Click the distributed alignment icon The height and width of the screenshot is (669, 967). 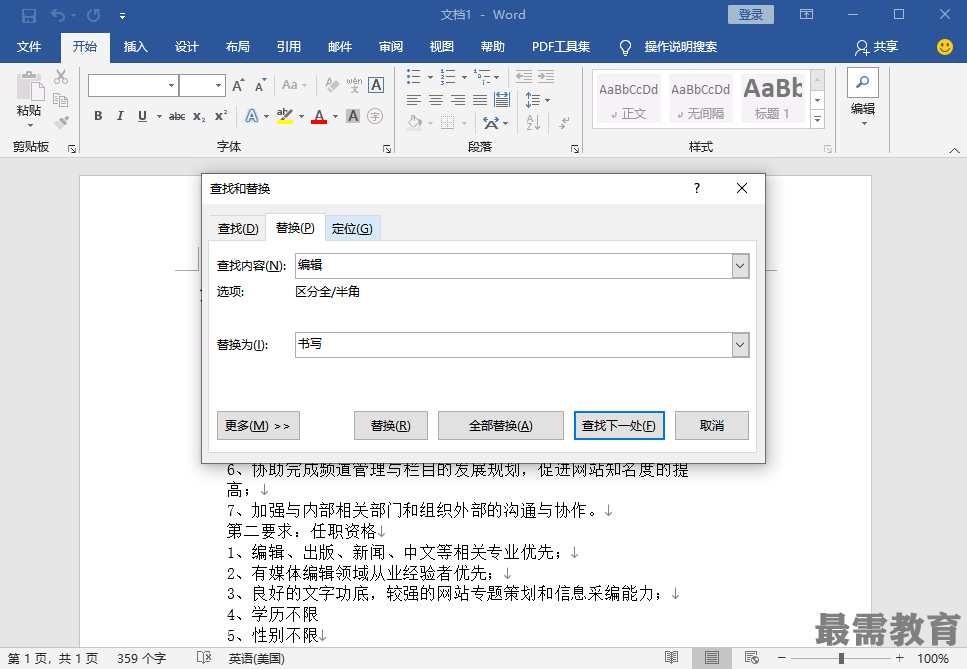click(x=502, y=100)
